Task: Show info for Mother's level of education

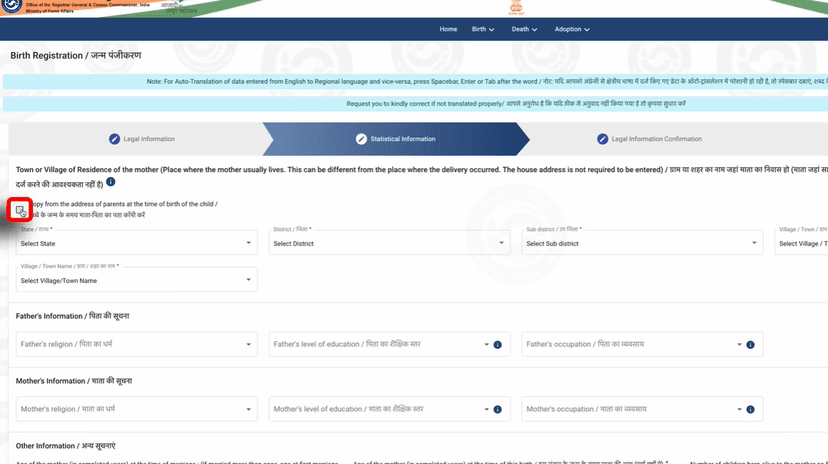Action: click(x=497, y=410)
